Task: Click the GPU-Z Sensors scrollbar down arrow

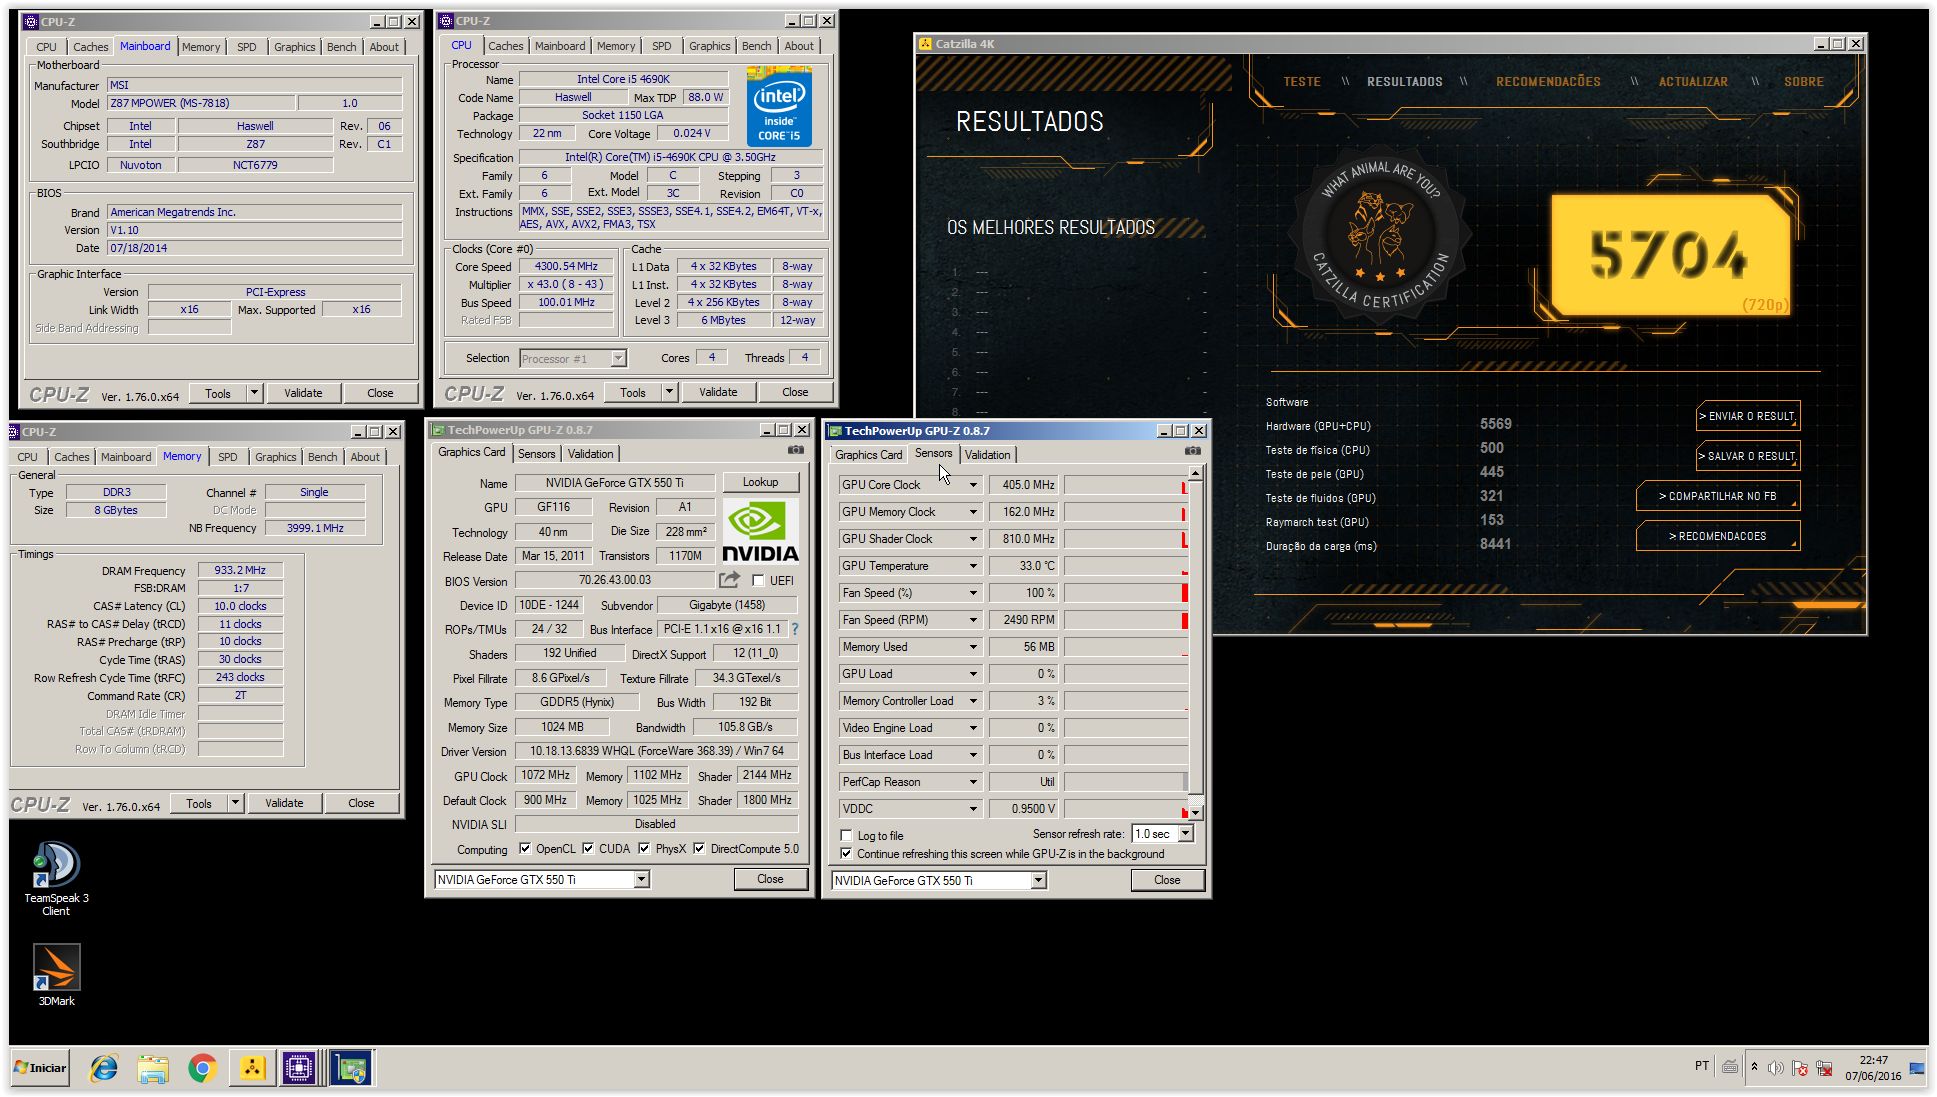Action: [1196, 813]
